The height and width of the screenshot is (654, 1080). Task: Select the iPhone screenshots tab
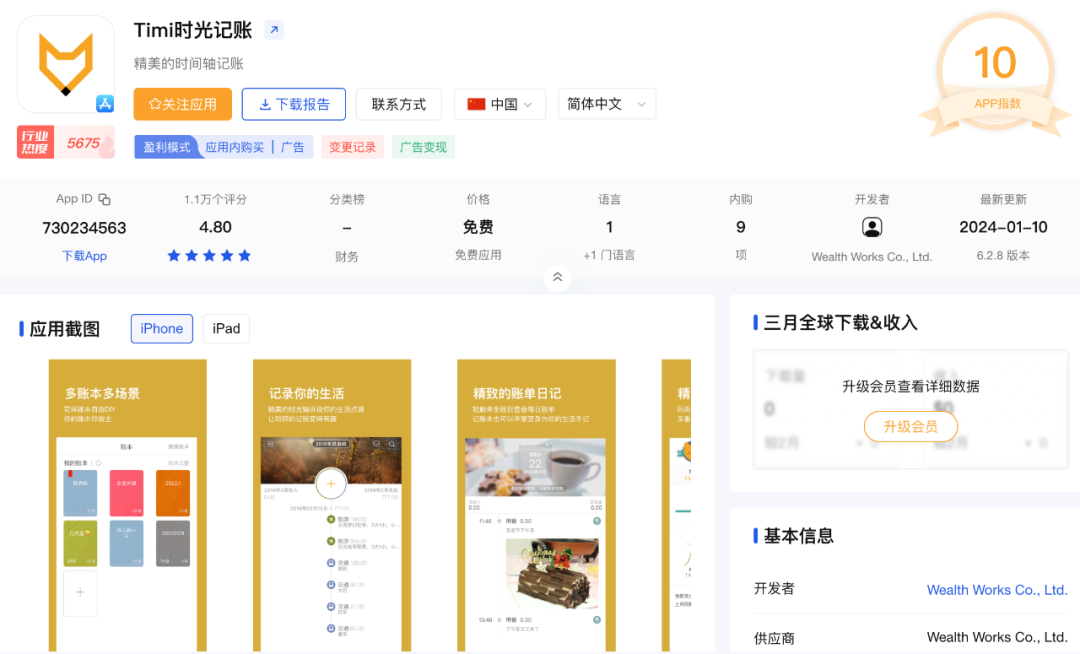click(x=162, y=328)
